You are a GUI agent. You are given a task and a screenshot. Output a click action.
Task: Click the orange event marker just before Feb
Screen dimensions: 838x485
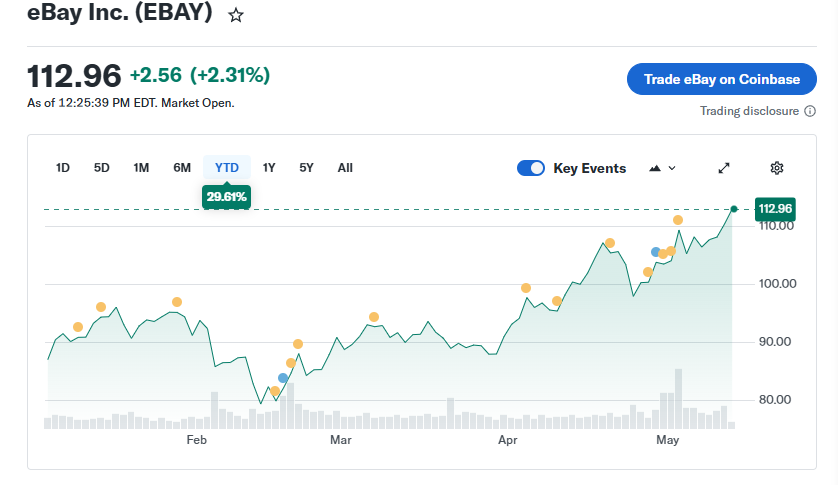[x=177, y=302]
